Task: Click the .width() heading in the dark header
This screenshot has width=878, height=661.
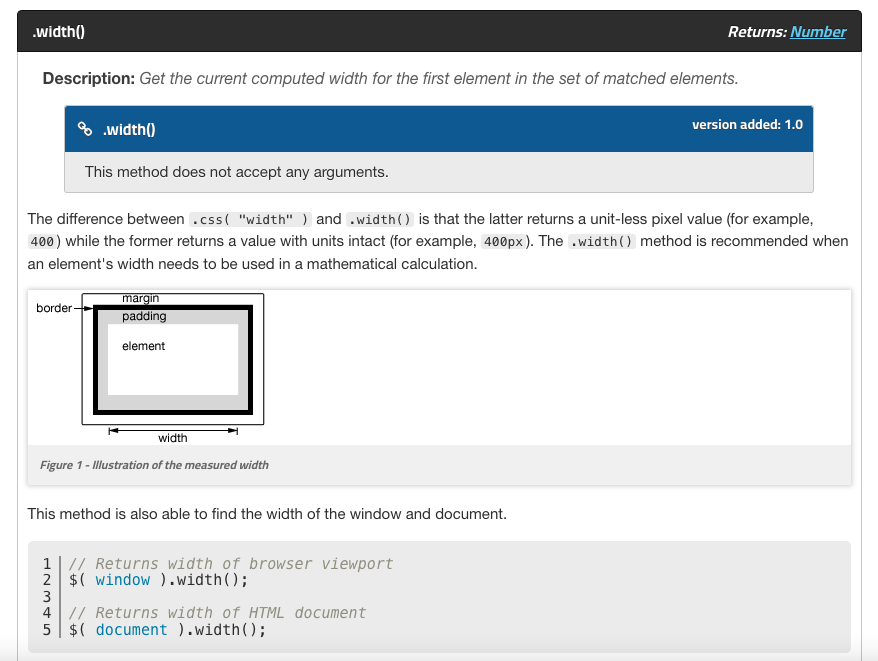Action: [x=58, y=32]
